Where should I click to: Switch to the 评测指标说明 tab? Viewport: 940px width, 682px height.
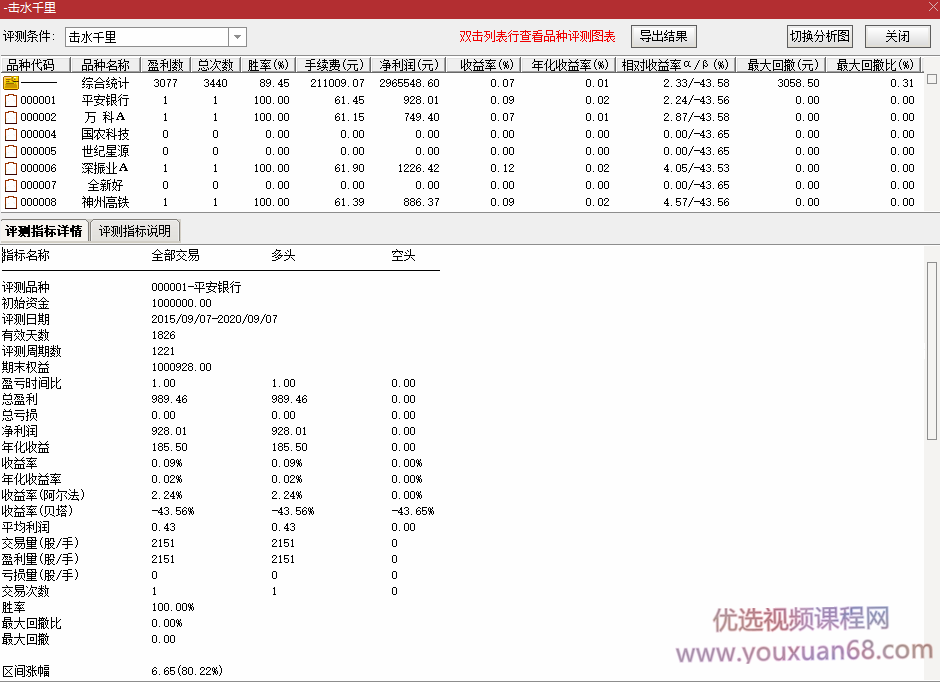134,229
